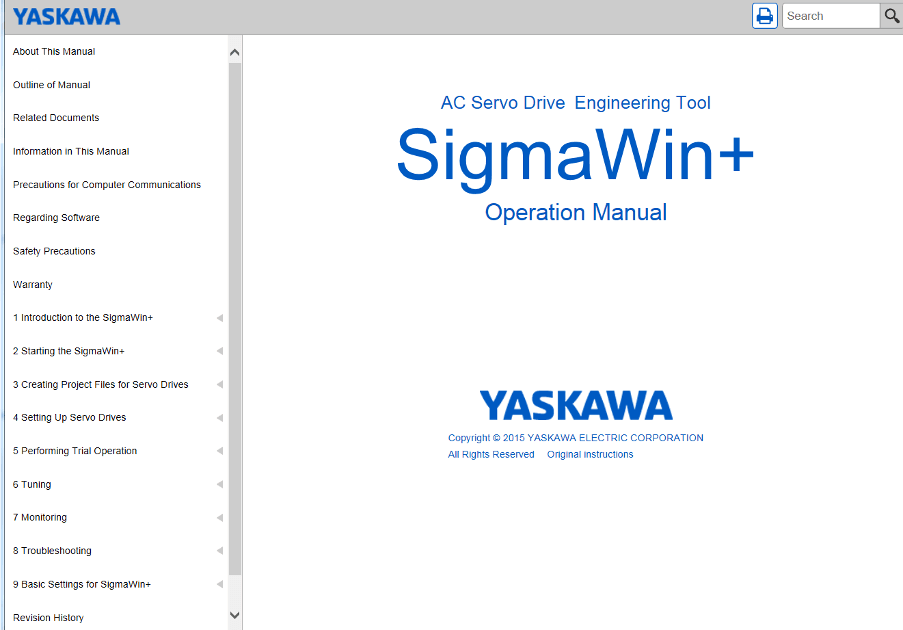903x630 pixels.
Task: Click the Original instructions text on cover
Action: (590, 455)
